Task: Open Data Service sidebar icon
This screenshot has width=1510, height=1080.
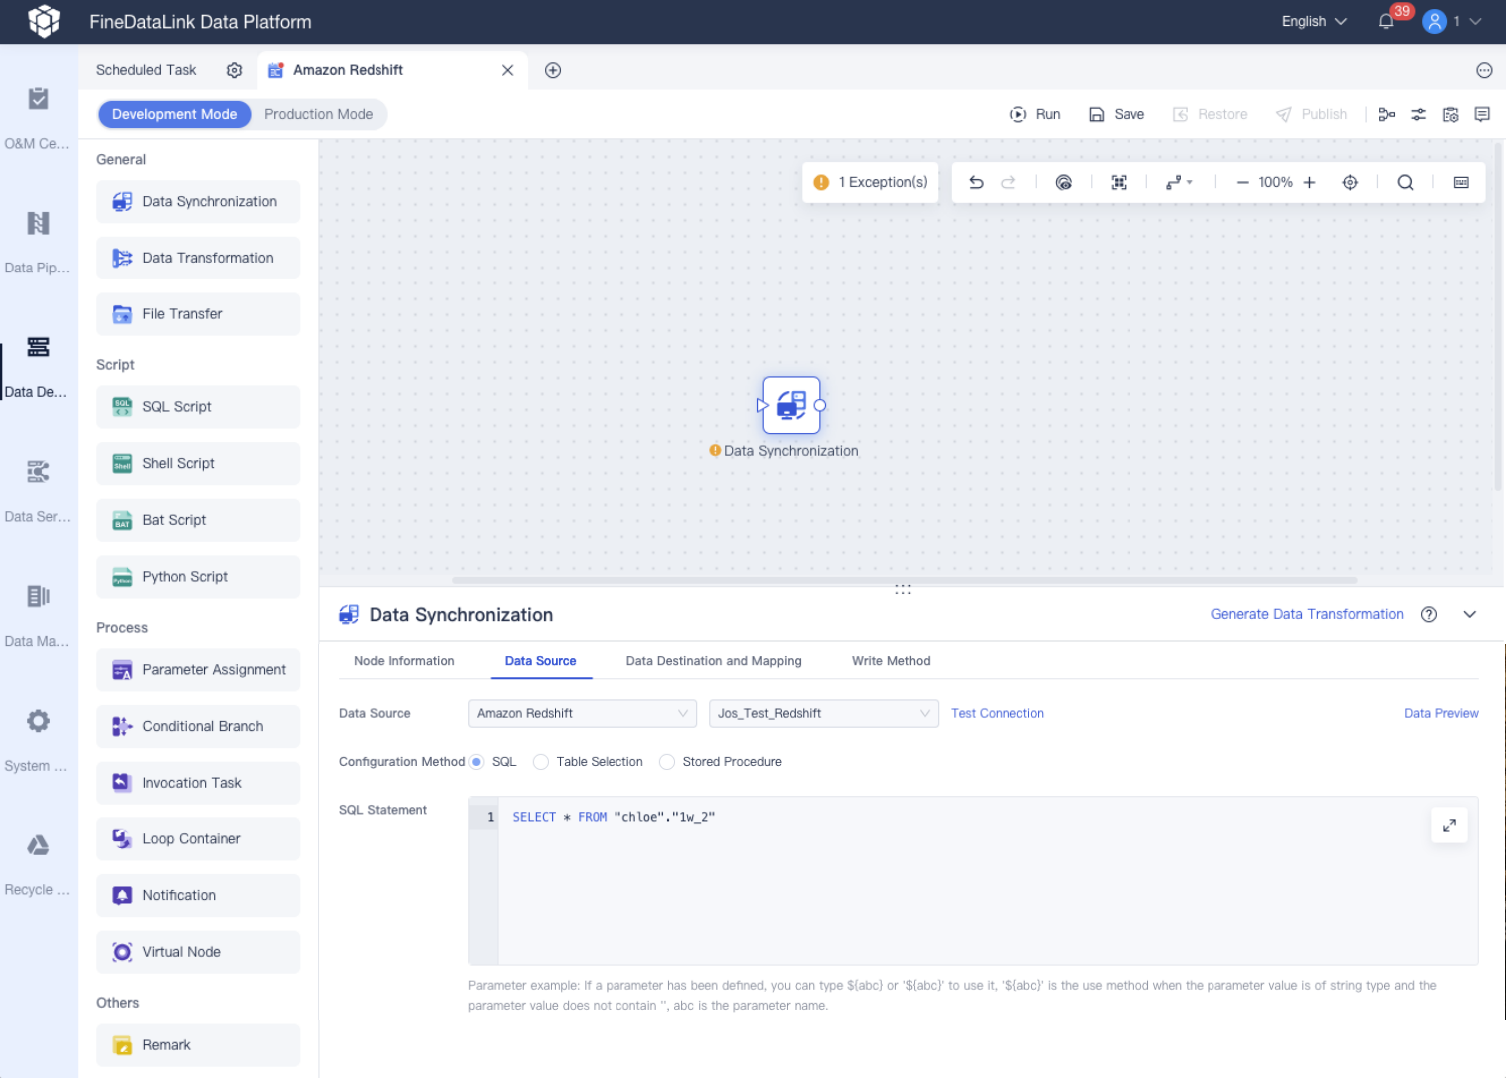Action: pyautogui.click(x=38, y=472)
